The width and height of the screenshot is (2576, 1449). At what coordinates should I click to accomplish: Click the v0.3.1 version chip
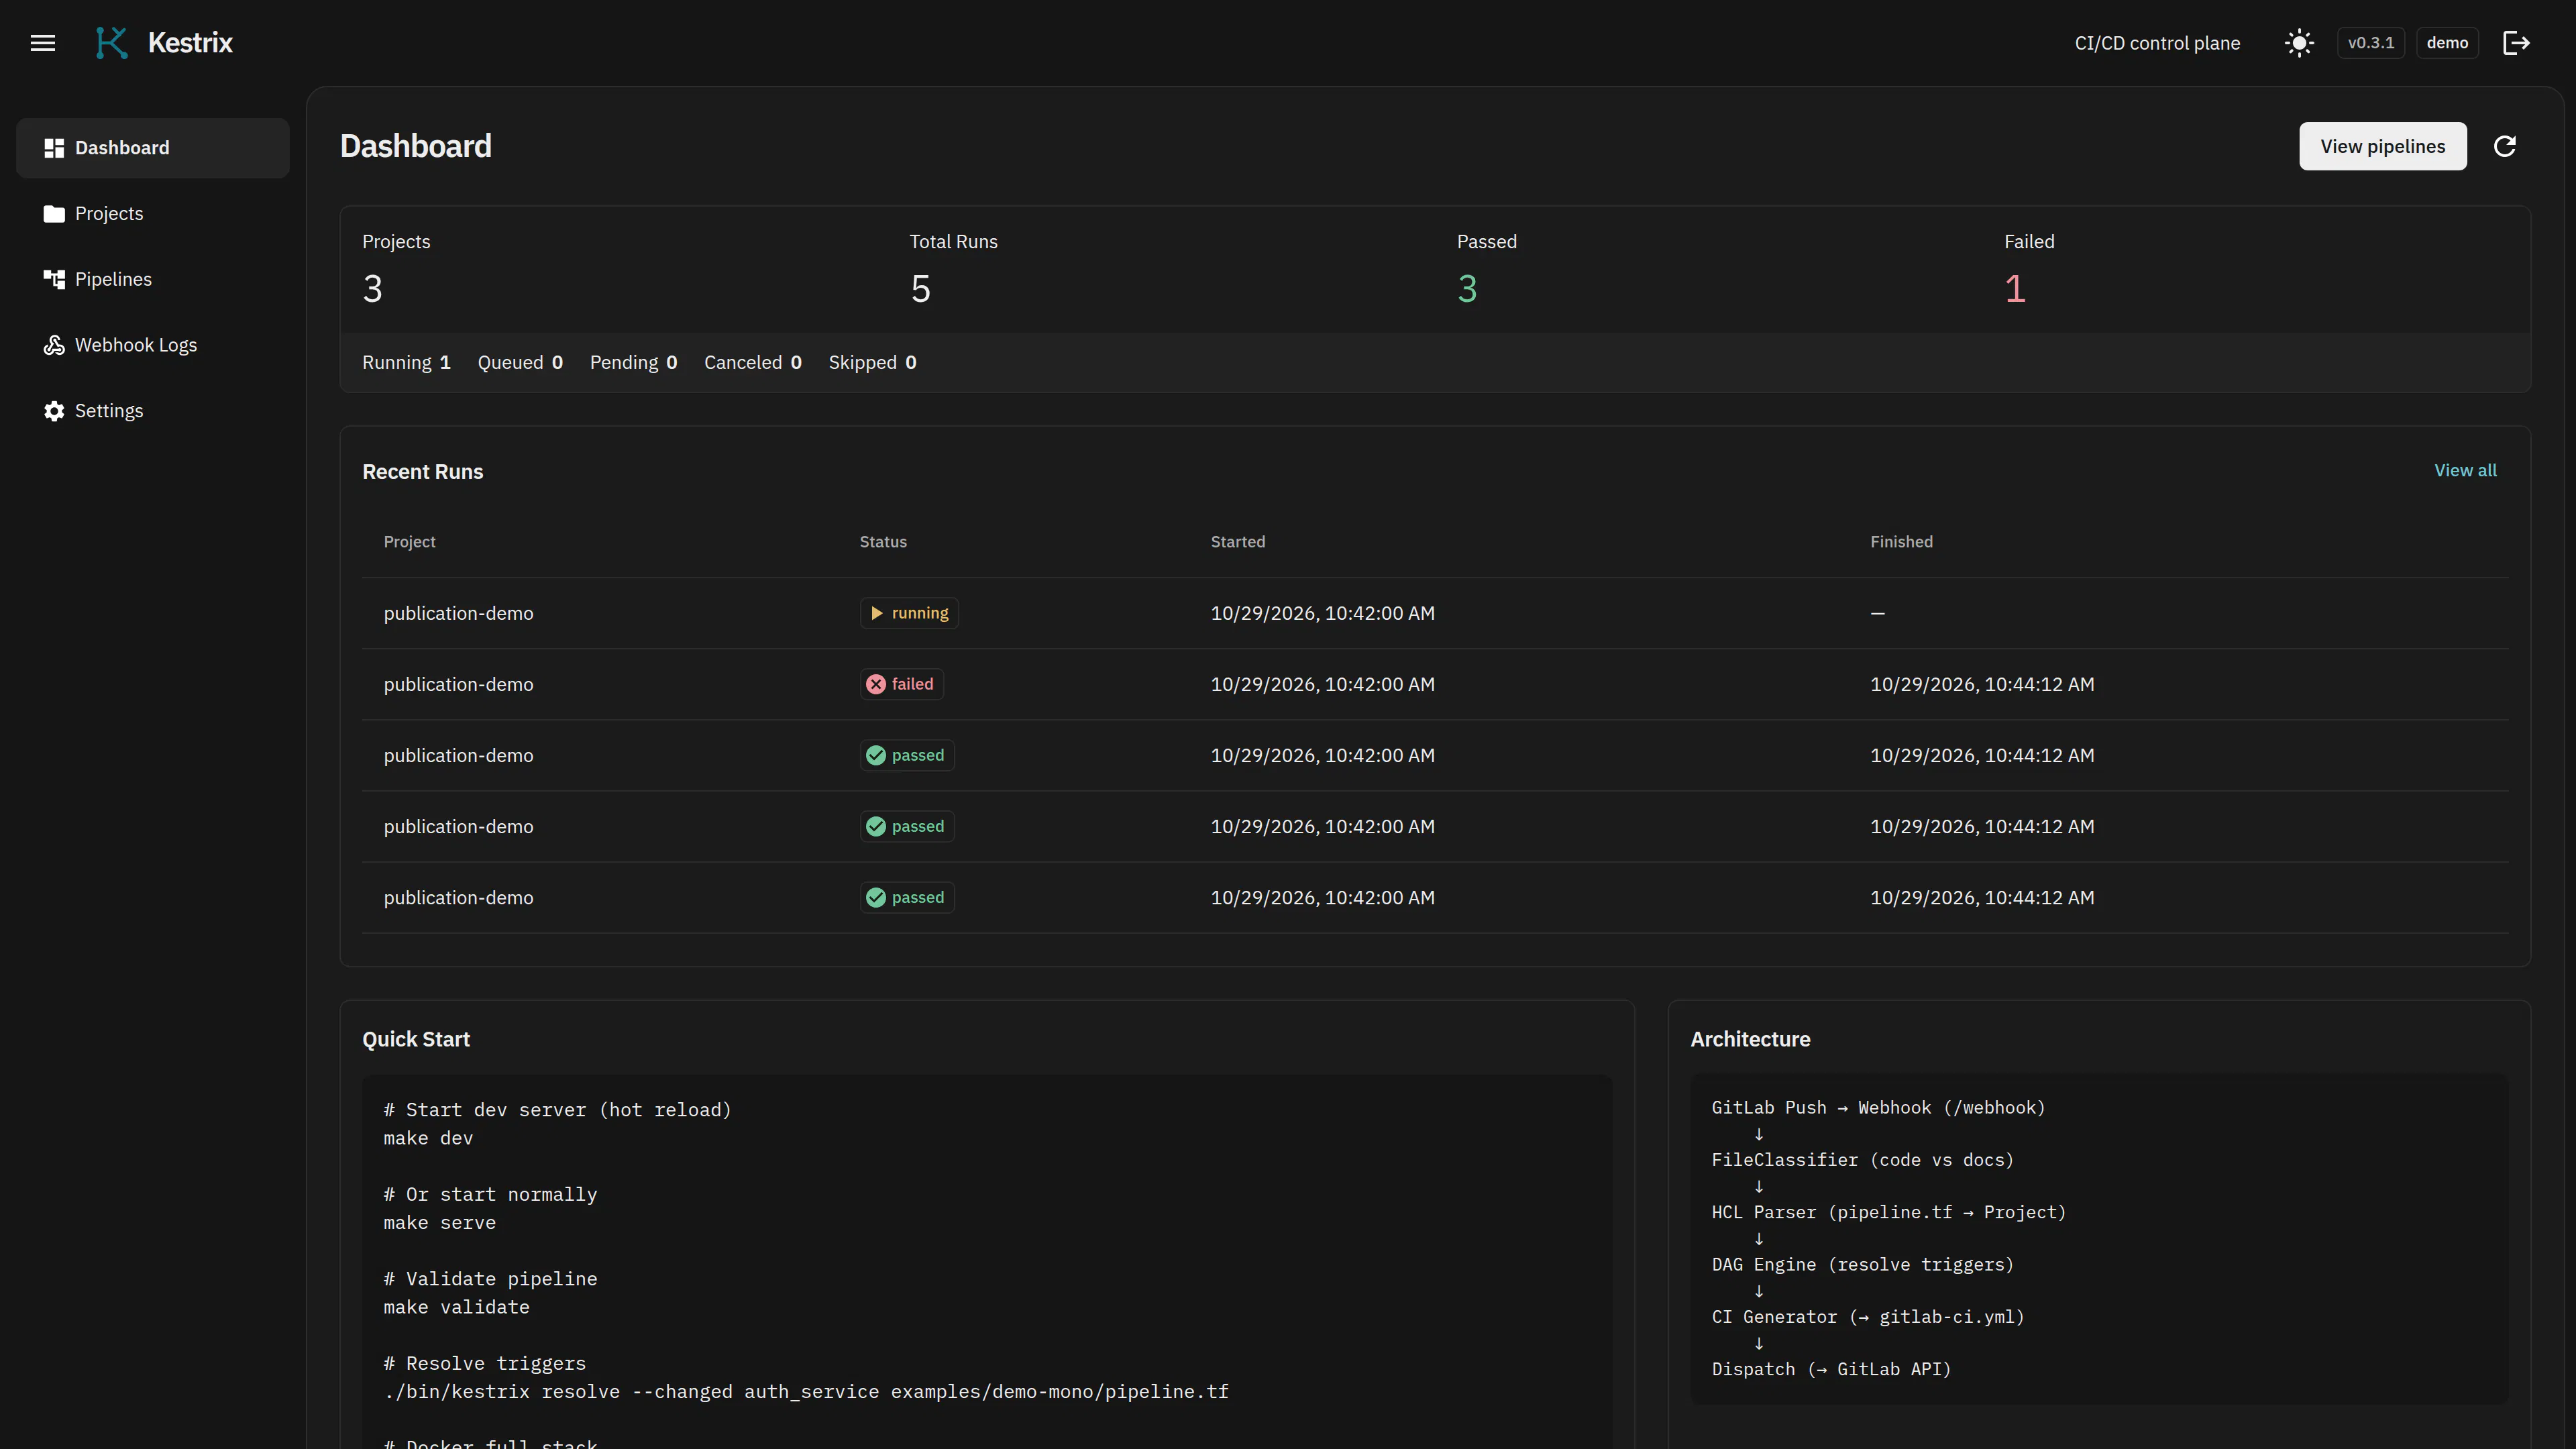pyautogui.click(x=2371, y=43)
